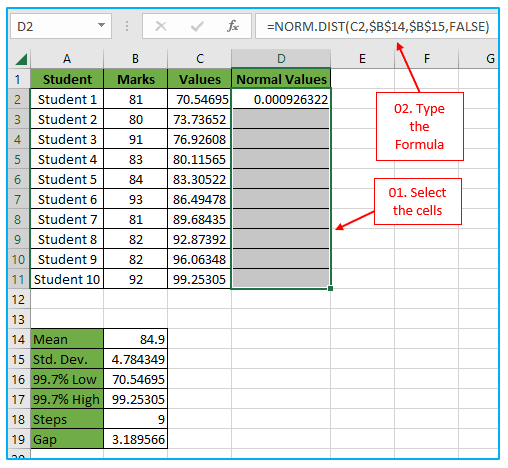Image resolution: width=508 pixels, height=468 pixels.
Task: Click the Name Box showing D2
Action: [61, 26]
